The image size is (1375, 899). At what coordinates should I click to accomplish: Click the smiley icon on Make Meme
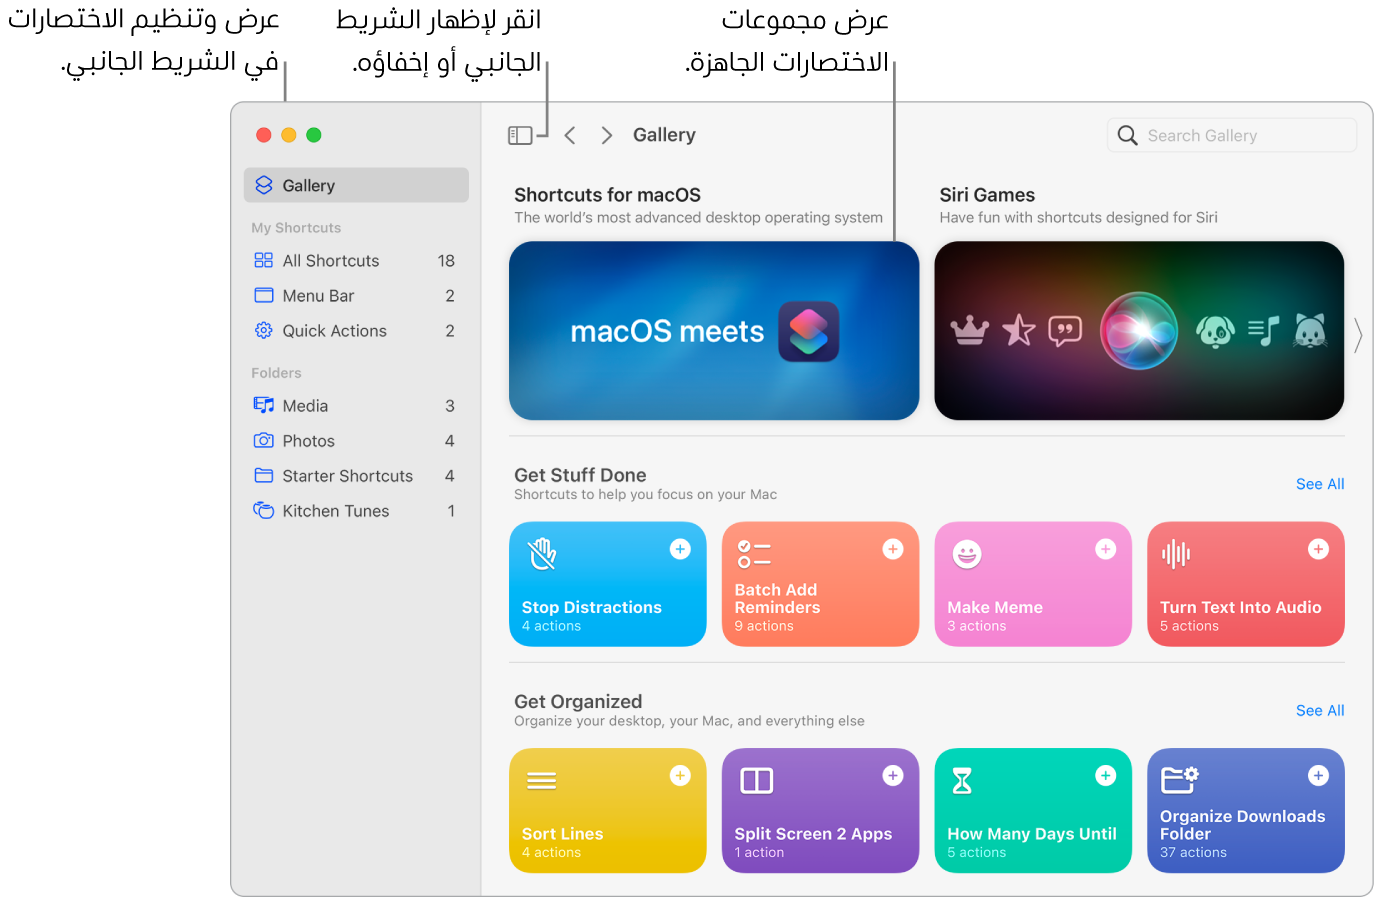967,554
